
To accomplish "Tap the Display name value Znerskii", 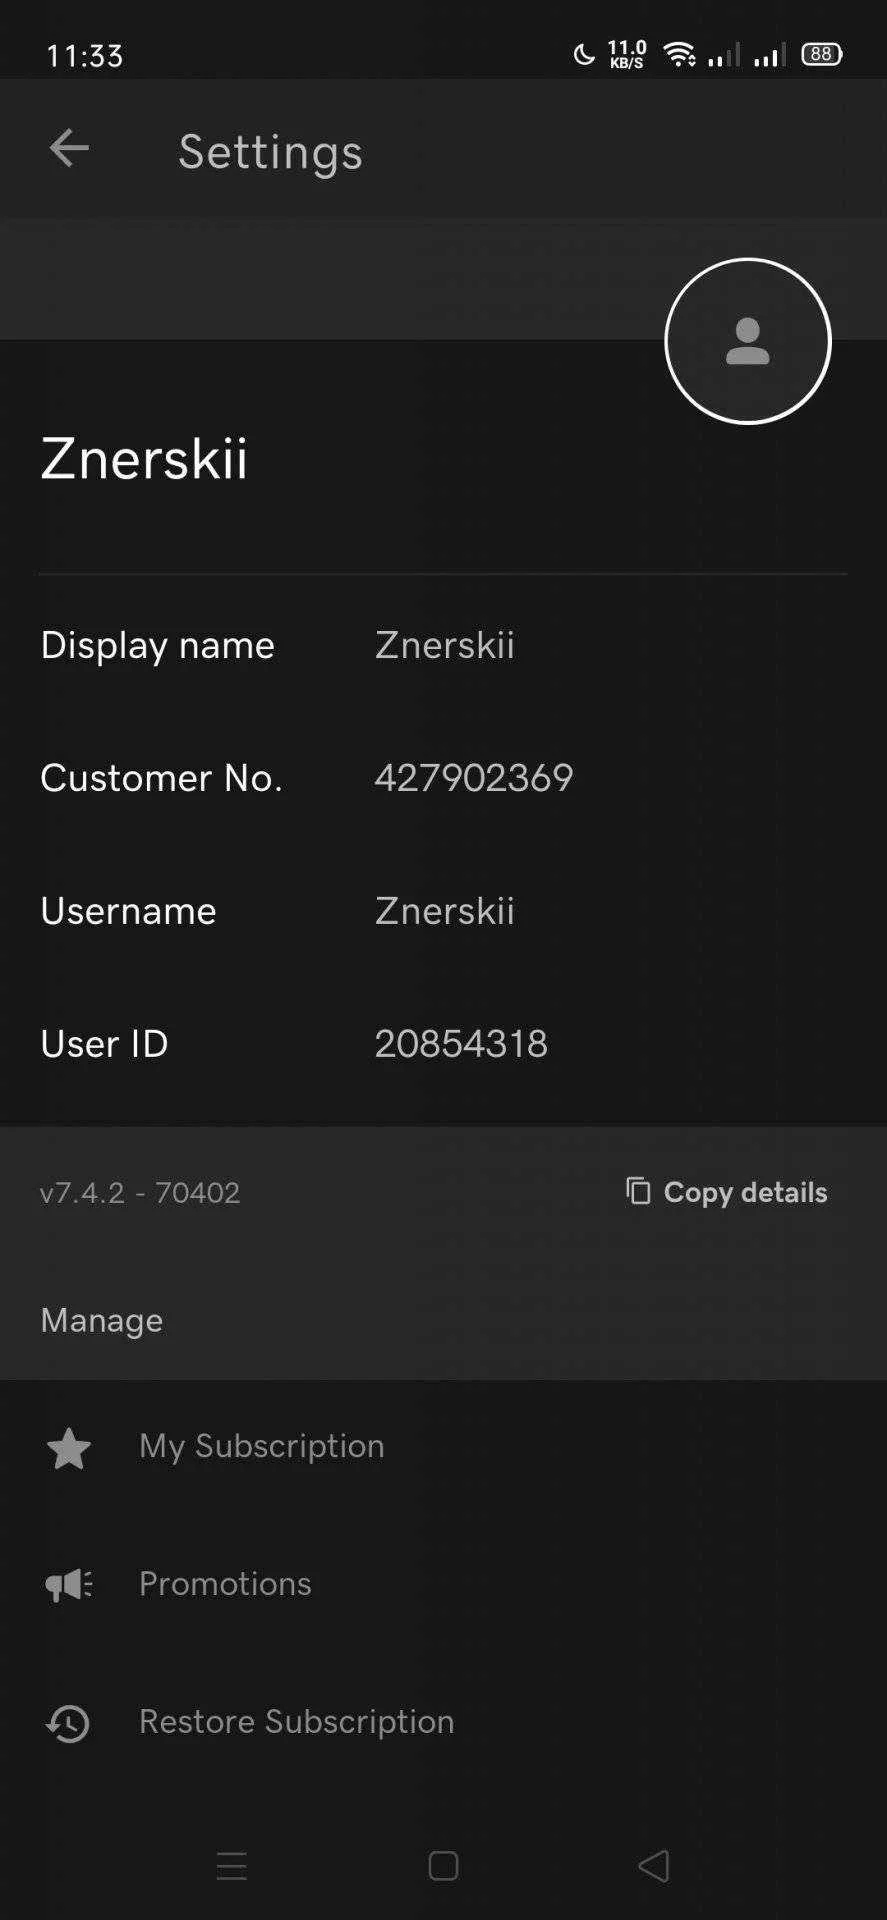I will point(445,645).
